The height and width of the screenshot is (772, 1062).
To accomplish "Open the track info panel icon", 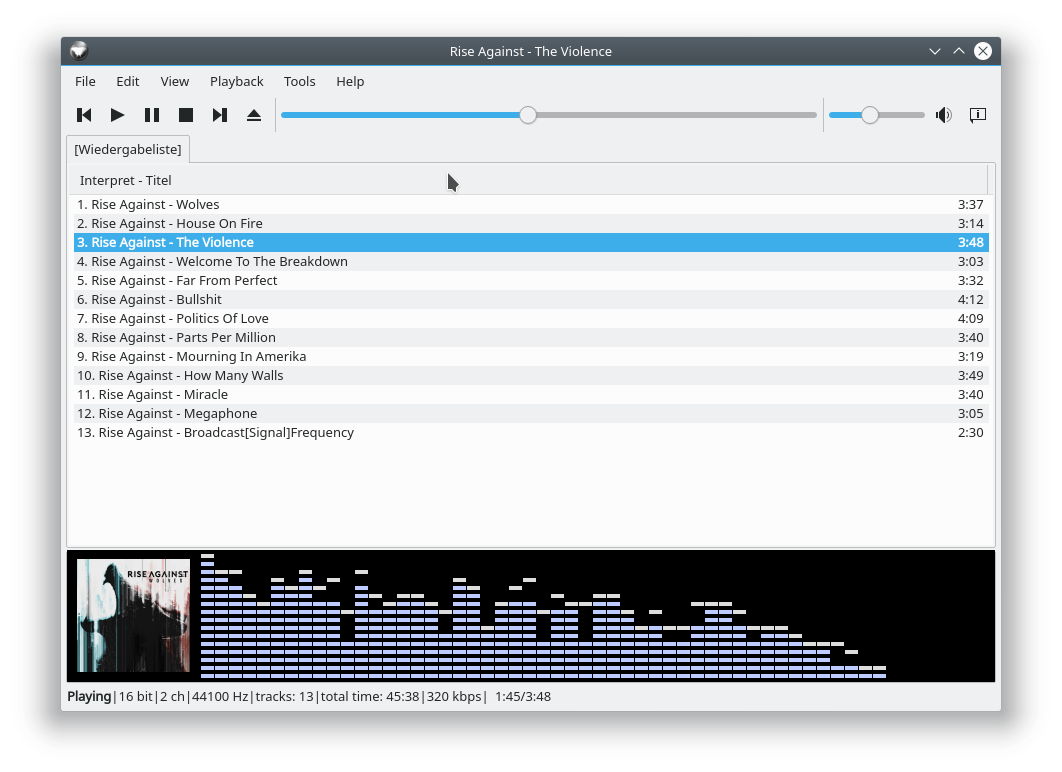I will point(977,115).
